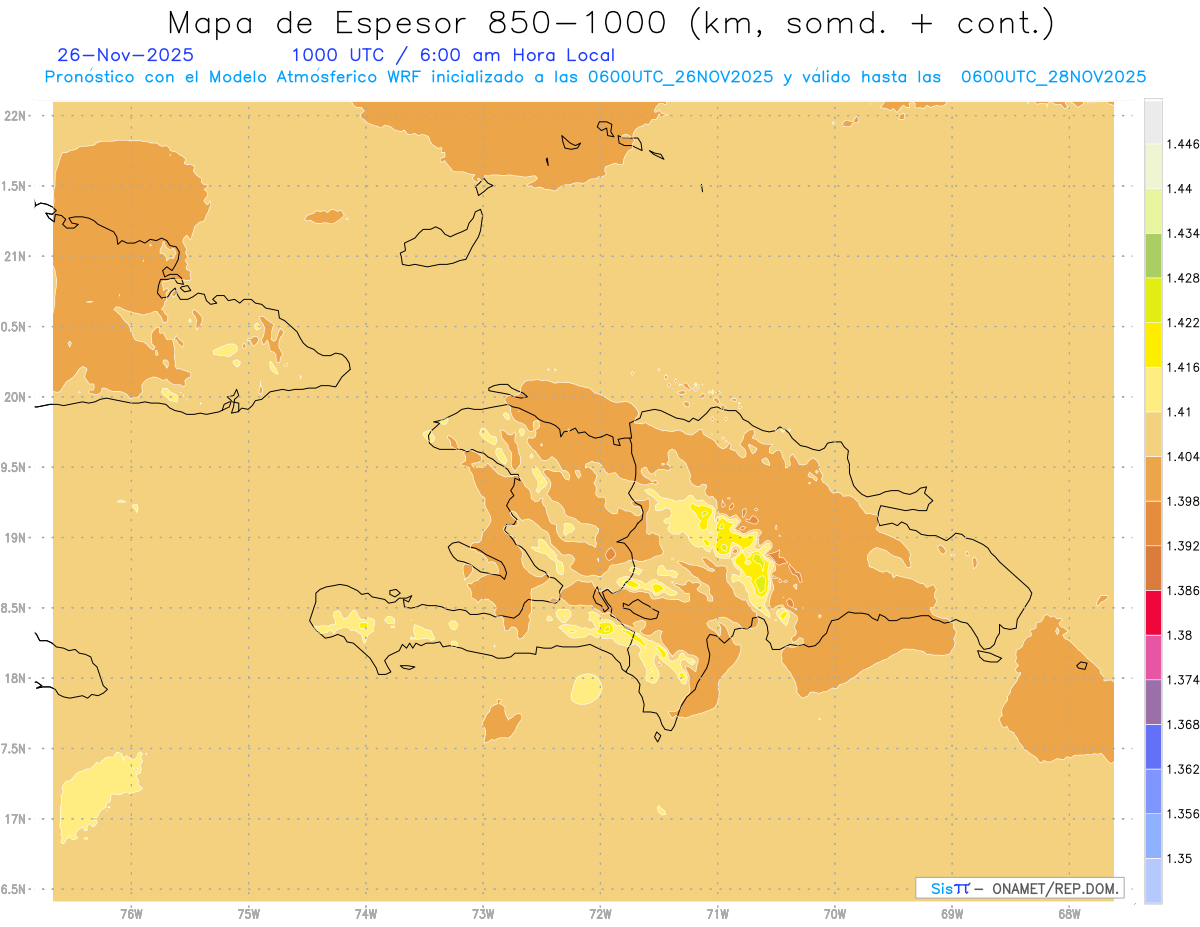Click the date '26-Nov-2025'
This screenshot has width=1200, height=927.
(126, 55)
